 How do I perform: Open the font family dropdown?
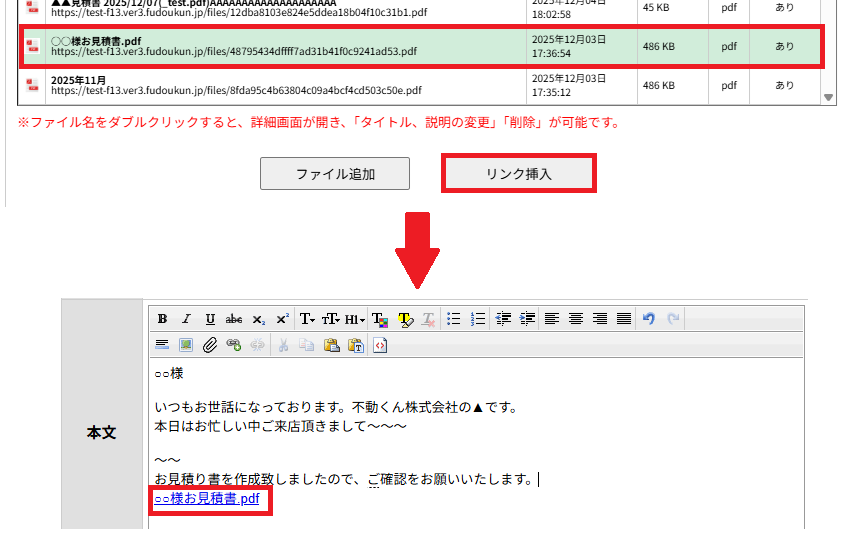(x=307, y=319)
